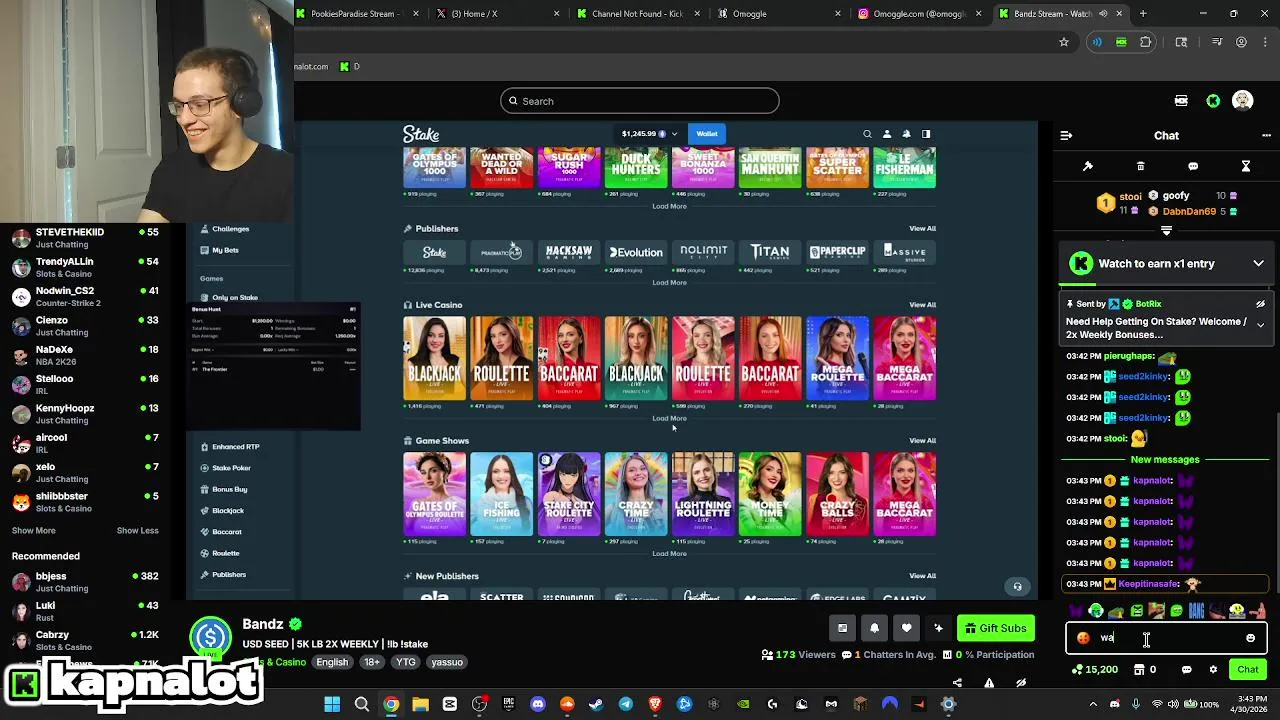This screenshot has width=1280, height=720.
Task: Open TrendyALLin channel in sidebar
Action: (85, 267)
